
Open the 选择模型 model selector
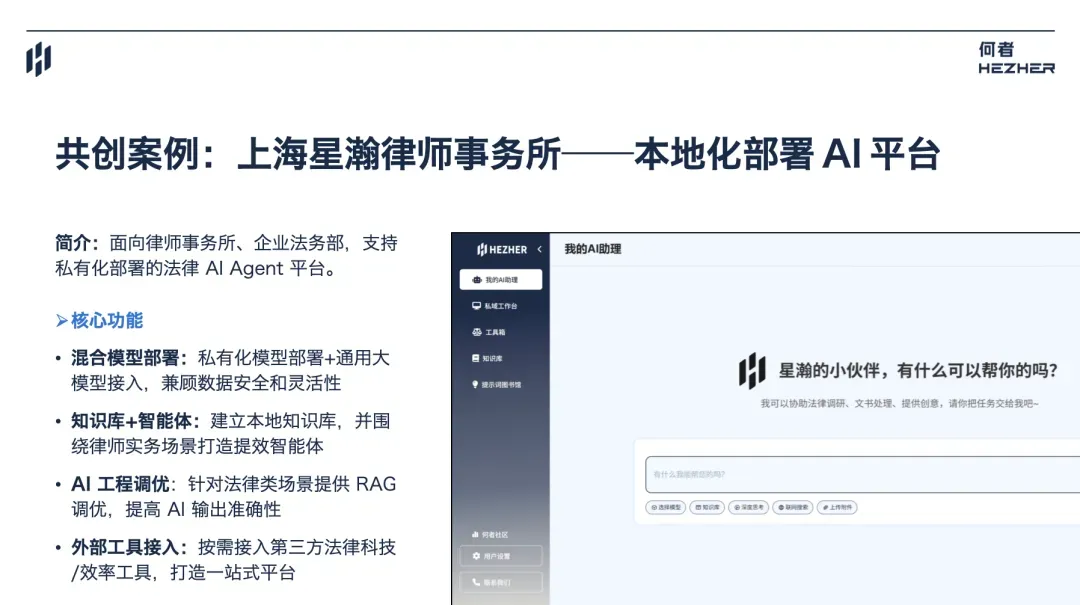coord(665,507)
